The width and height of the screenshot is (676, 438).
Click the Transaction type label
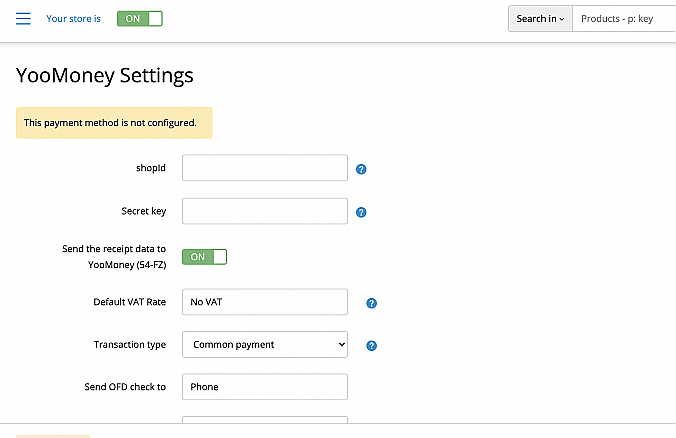click(129, 344)
